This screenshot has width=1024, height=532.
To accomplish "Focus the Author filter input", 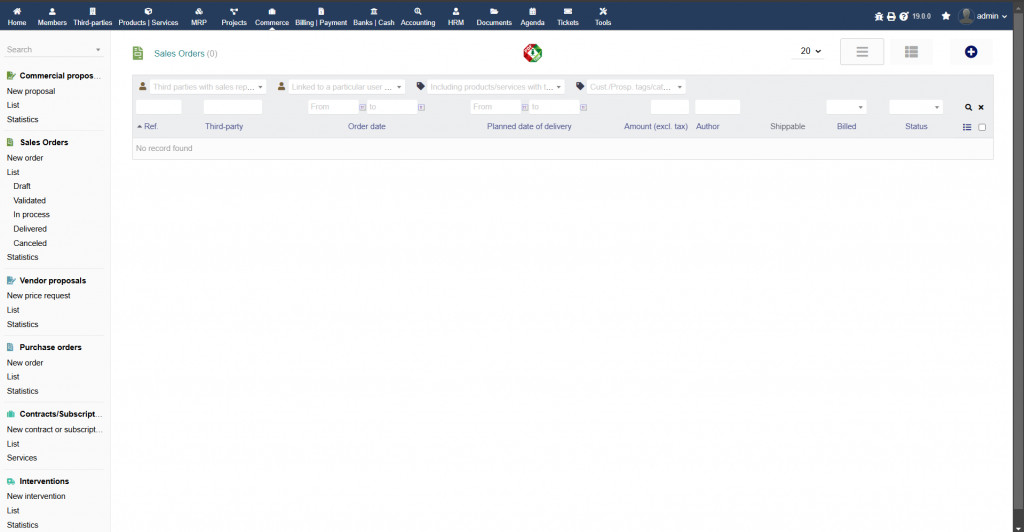I will pos(717,107).
